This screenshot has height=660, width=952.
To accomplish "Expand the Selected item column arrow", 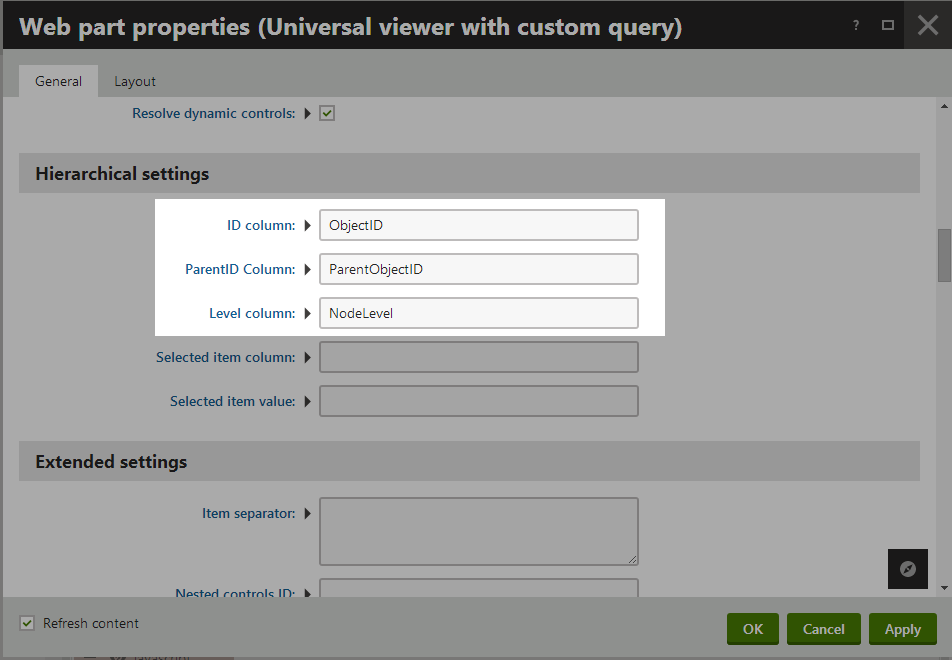I will (308, 358).
